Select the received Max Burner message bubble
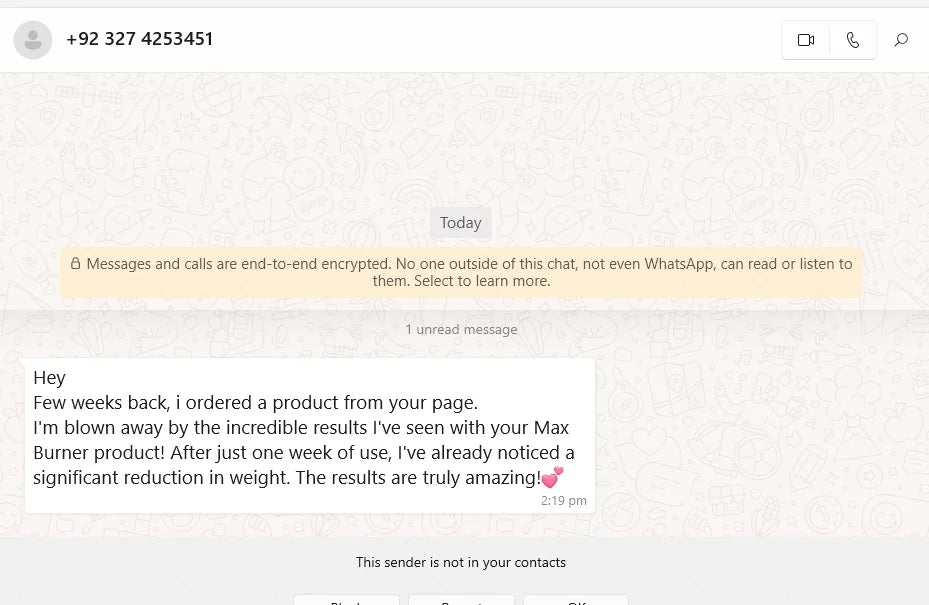 310,436
